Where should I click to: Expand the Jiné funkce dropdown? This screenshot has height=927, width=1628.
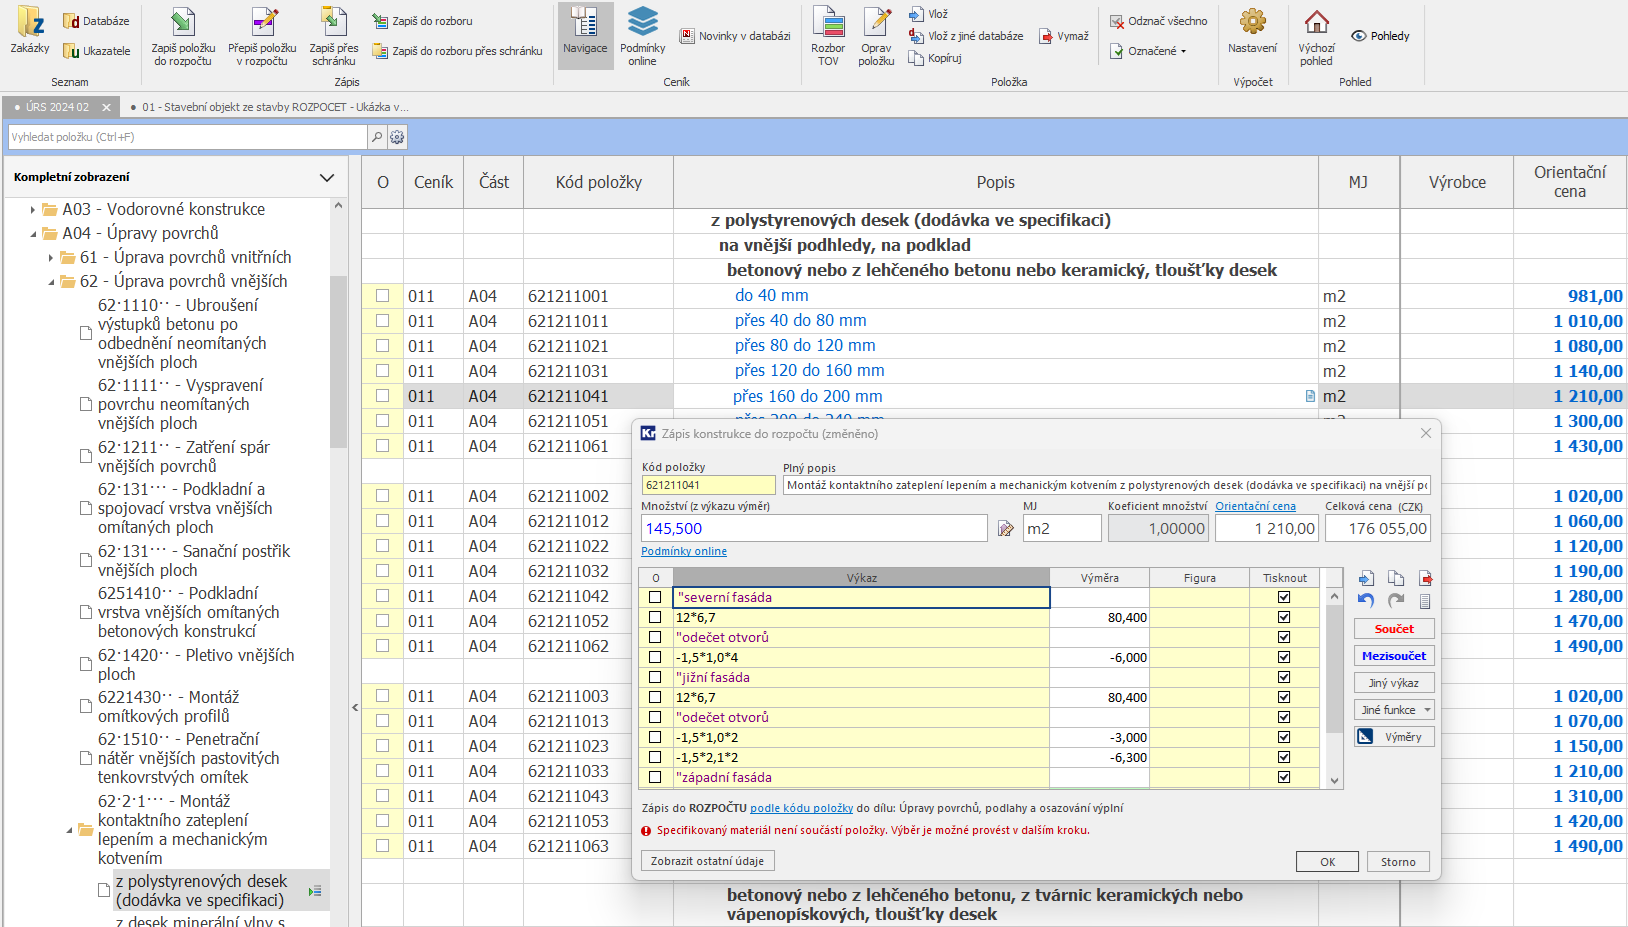[x=1394, y=710]
